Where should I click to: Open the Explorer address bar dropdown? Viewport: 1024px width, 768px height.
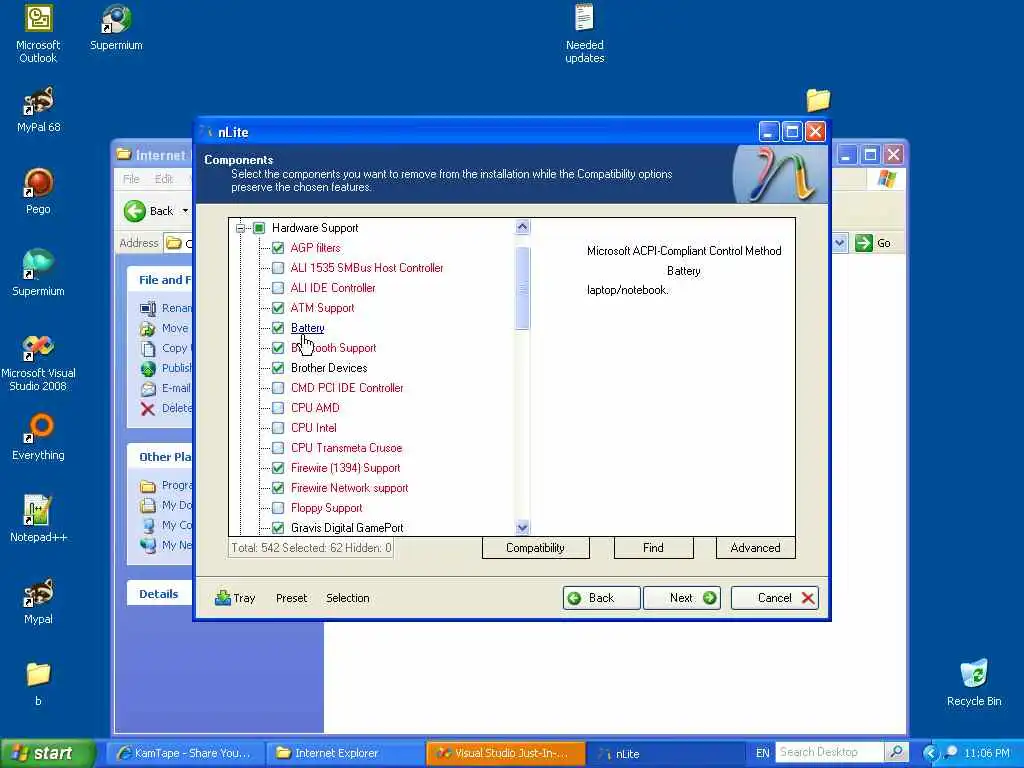click(x=840, y=243)
